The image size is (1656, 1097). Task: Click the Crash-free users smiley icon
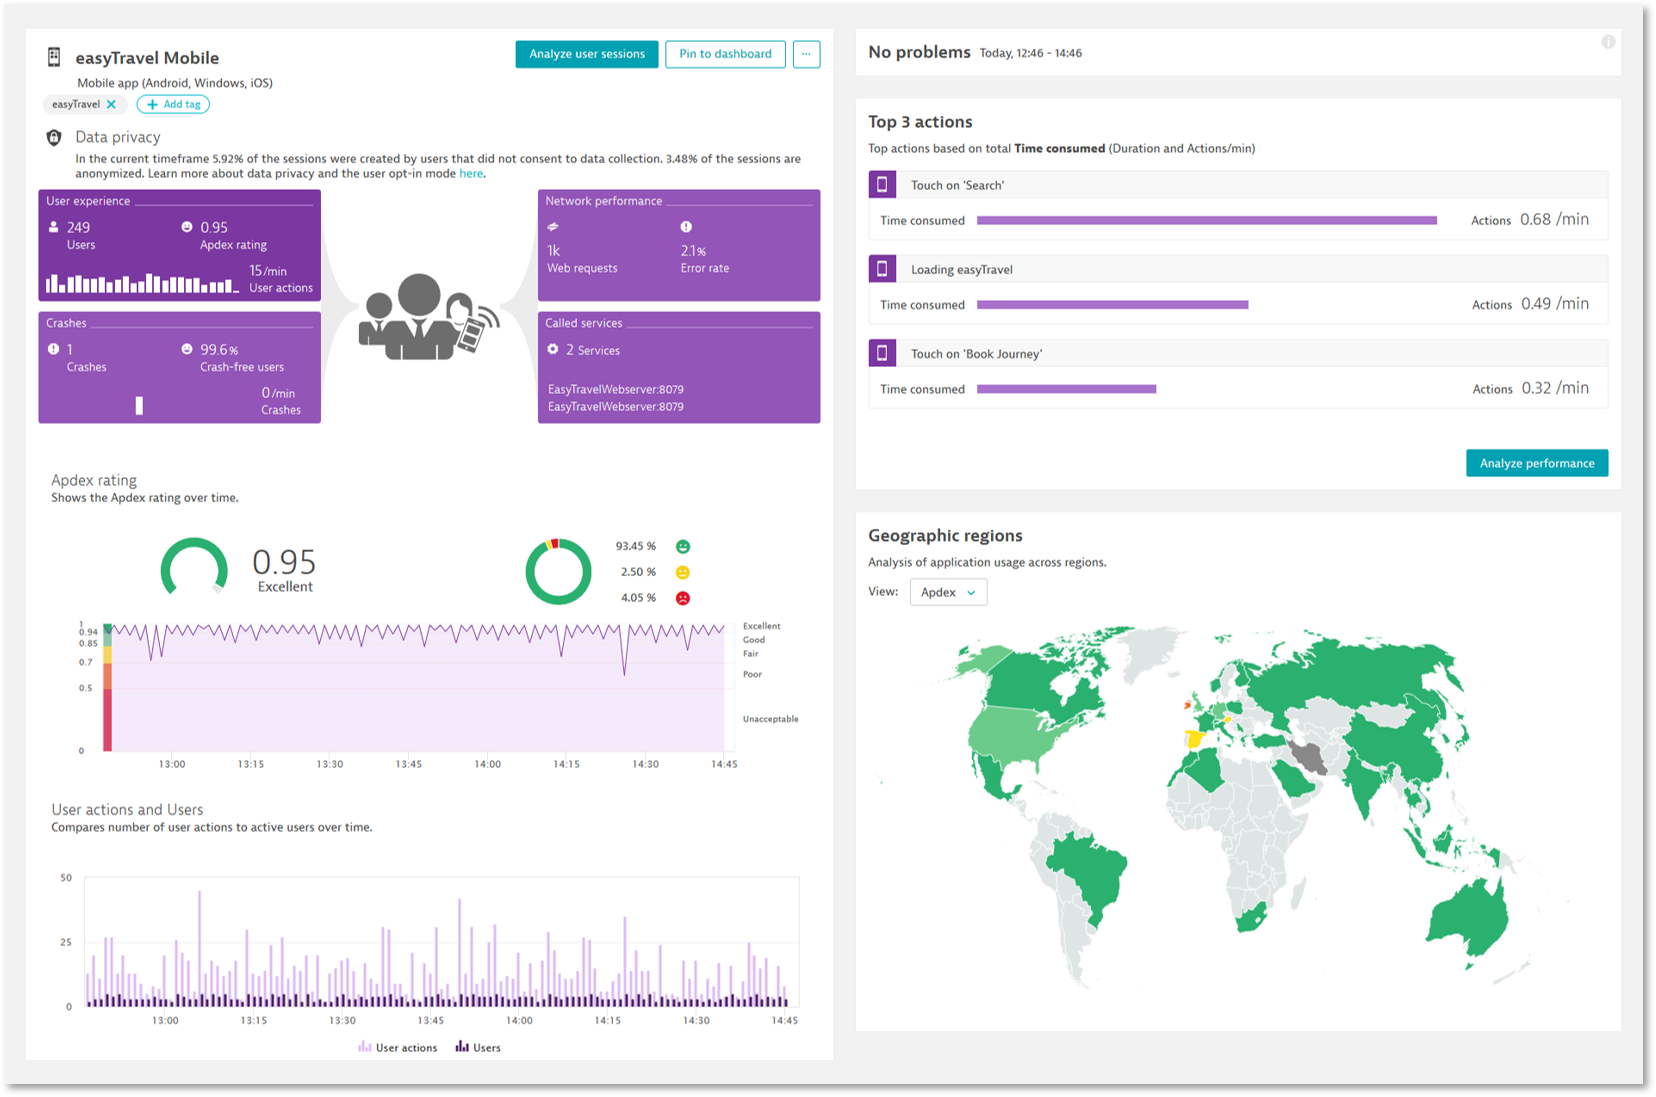click(187, 349)
